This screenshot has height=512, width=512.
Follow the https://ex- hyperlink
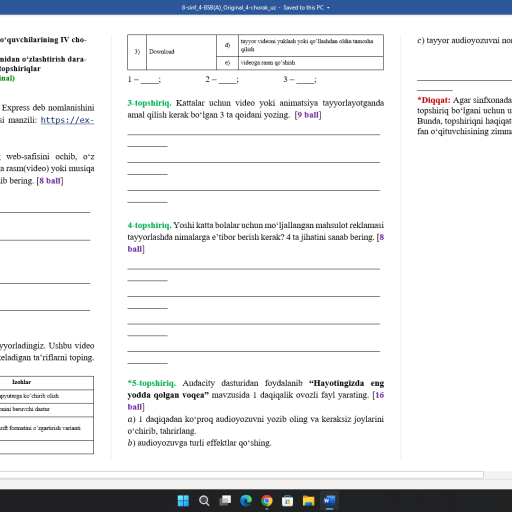coord(67,120)
